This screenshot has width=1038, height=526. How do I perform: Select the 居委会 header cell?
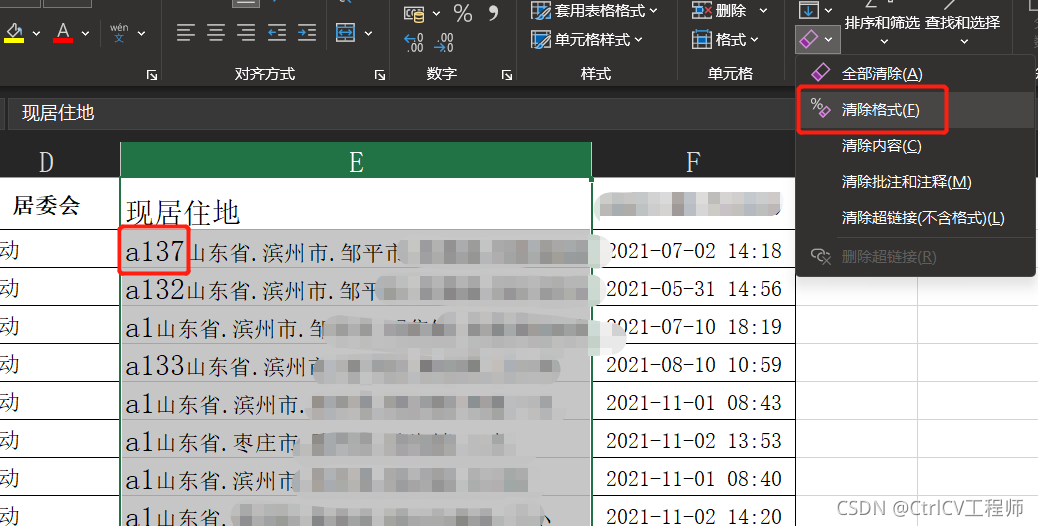click(60, 204)
